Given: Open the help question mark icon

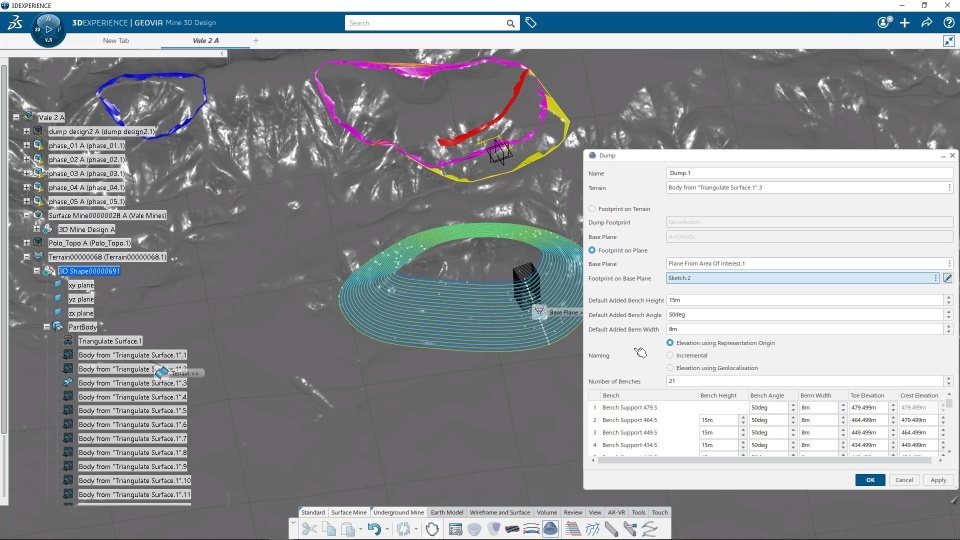Looking at the screenshot, I should [x=949, y=23].
